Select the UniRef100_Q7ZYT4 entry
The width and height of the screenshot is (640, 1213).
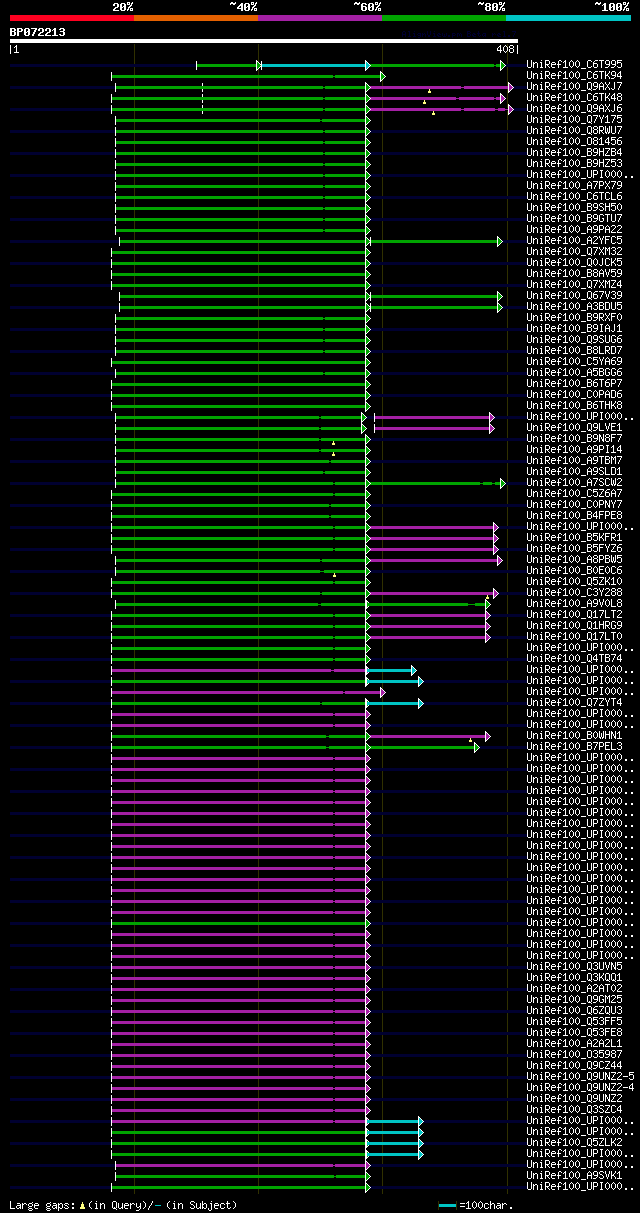click(574, 702)
